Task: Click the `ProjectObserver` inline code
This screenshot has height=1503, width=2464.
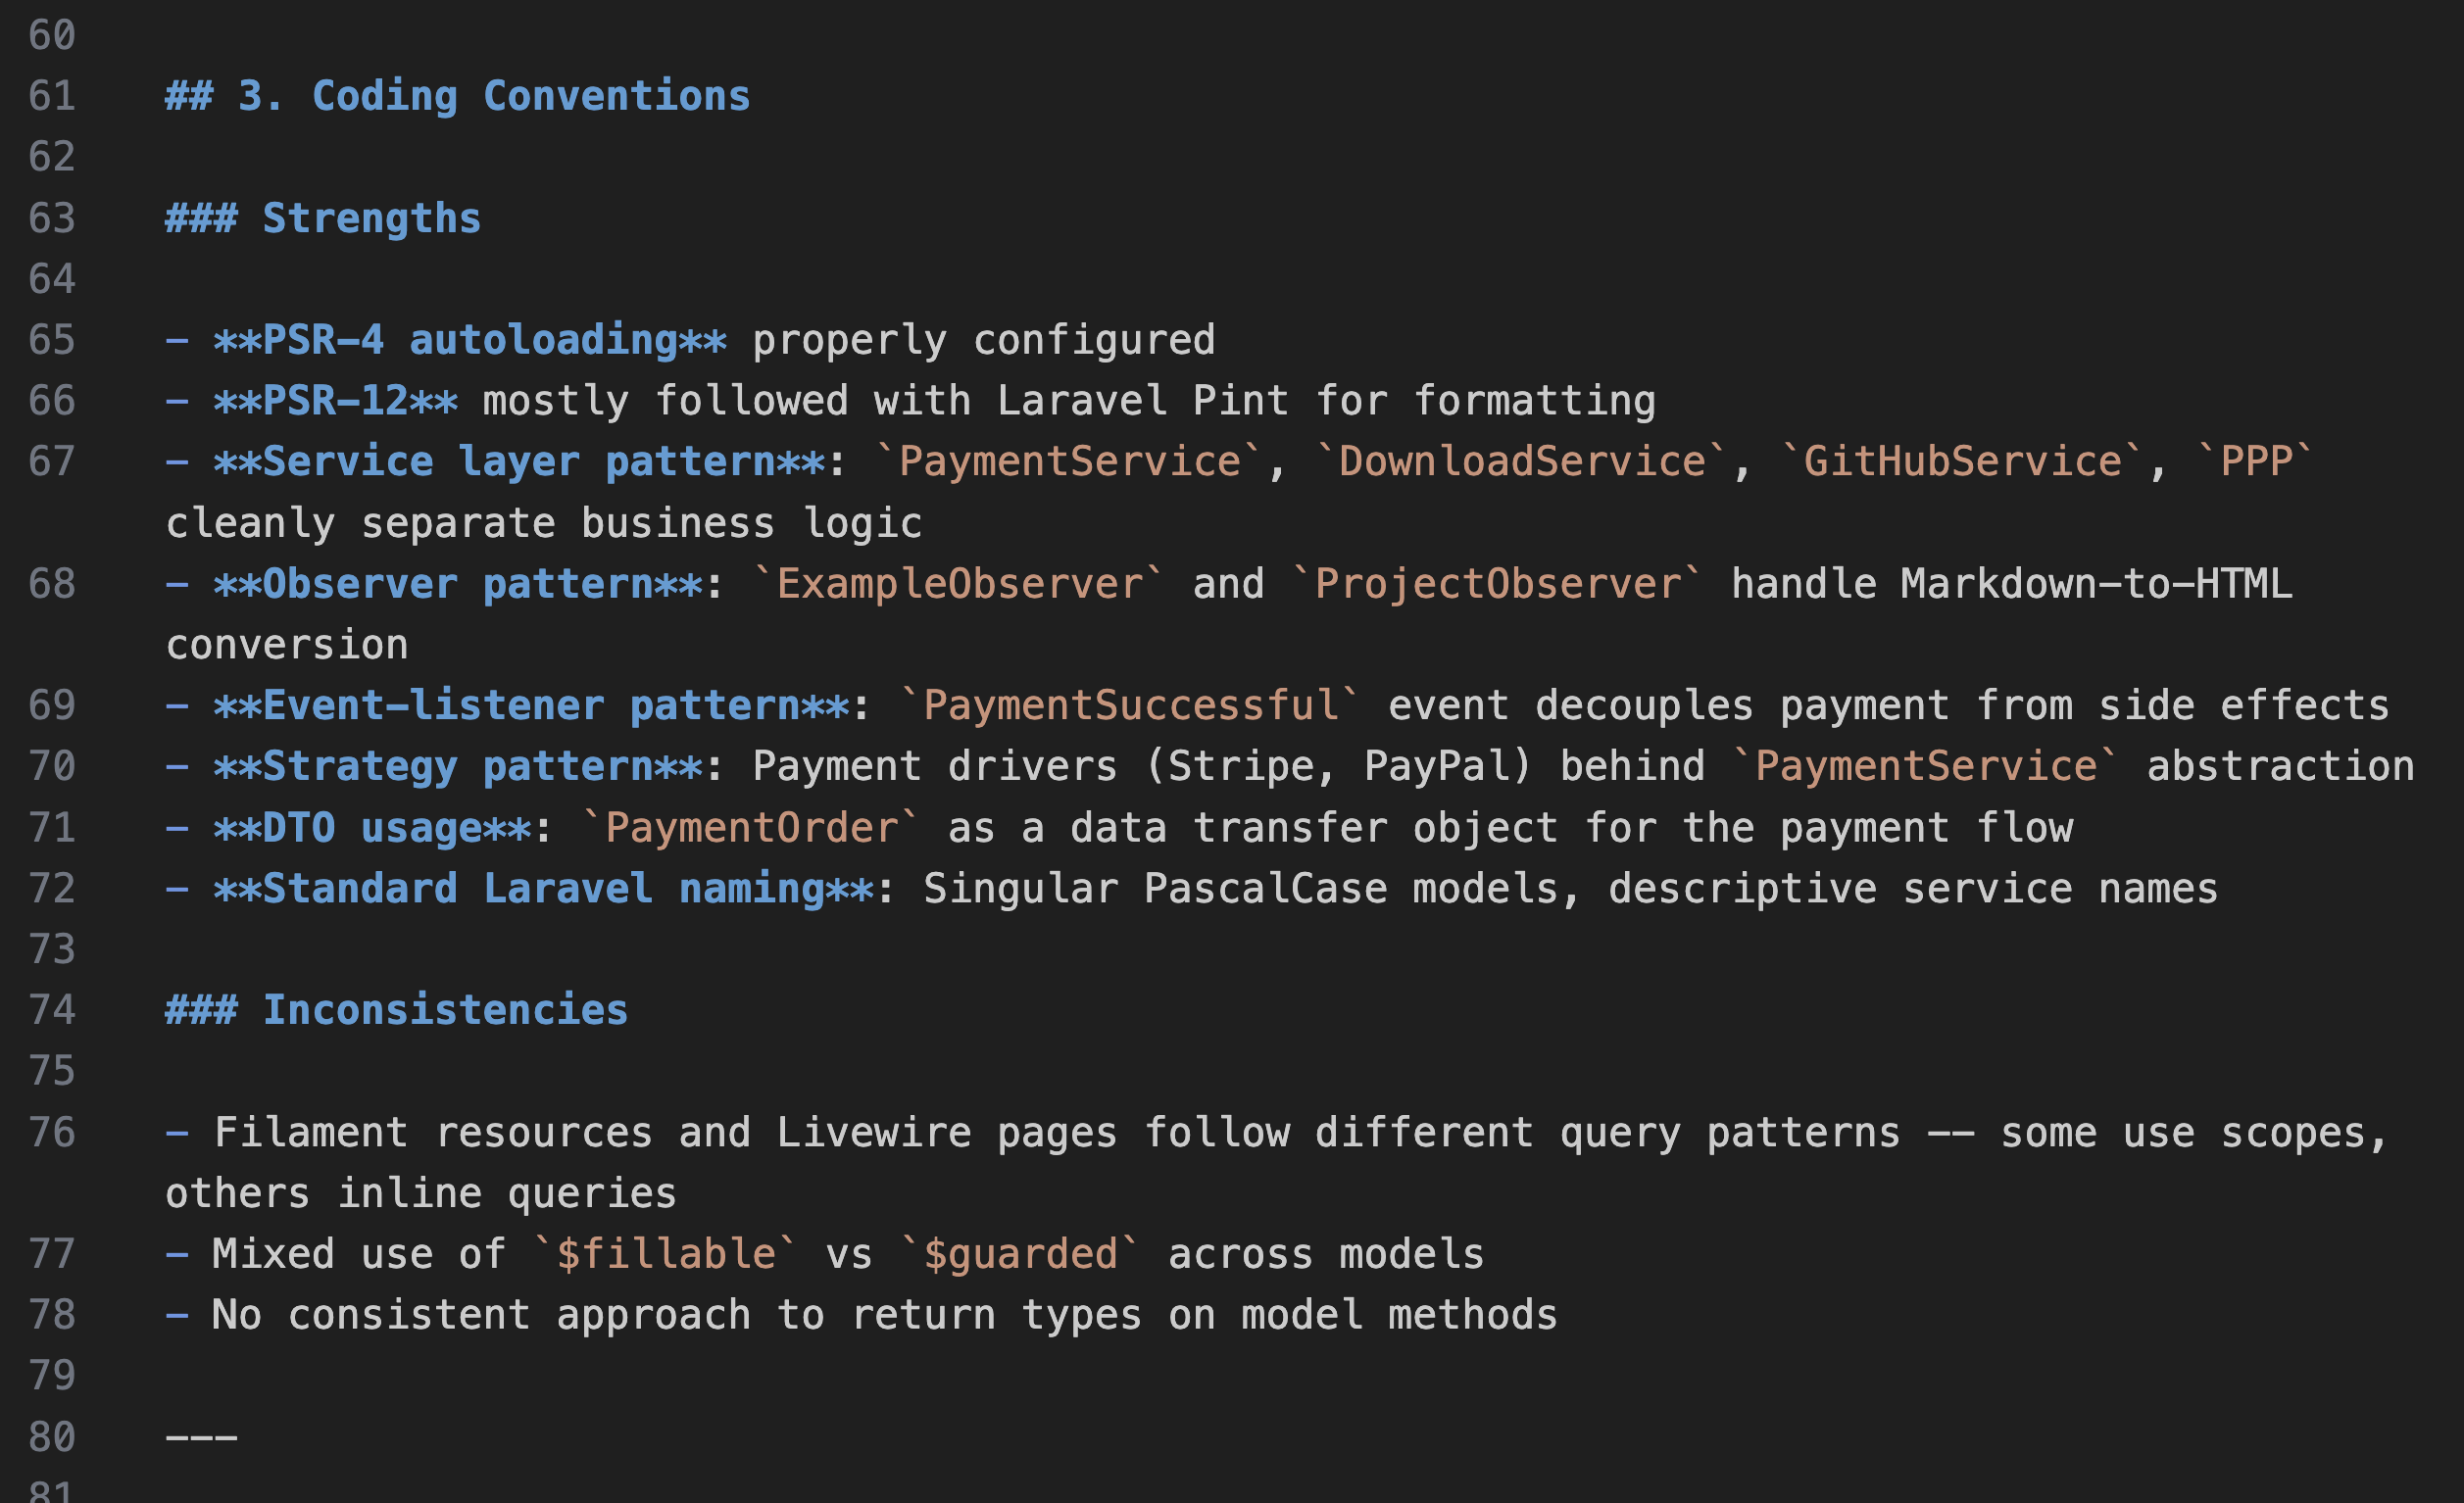Action: [1497, 584]
